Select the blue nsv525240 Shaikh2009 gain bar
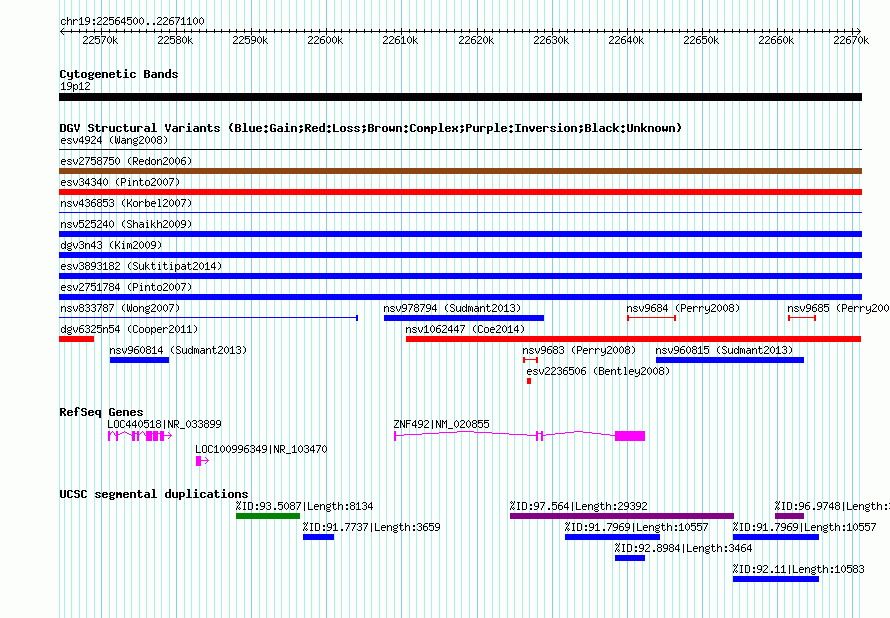Viewport: 890px width, 618px height. point(460,234)
